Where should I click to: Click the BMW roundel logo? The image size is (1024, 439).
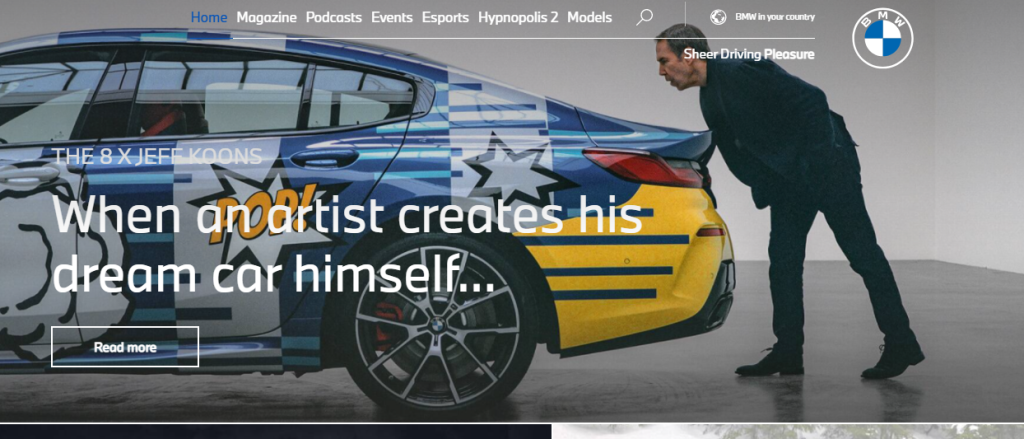[883, 38]
